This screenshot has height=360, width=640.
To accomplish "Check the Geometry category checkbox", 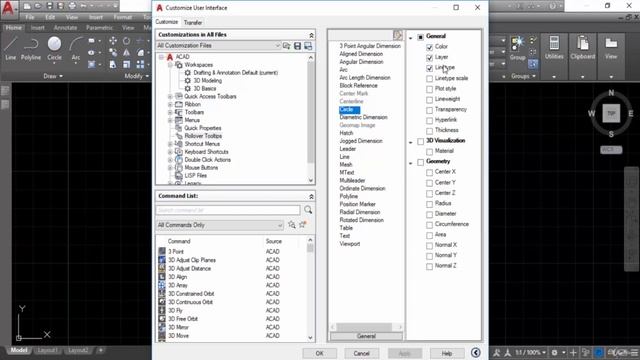I will 420,162.
